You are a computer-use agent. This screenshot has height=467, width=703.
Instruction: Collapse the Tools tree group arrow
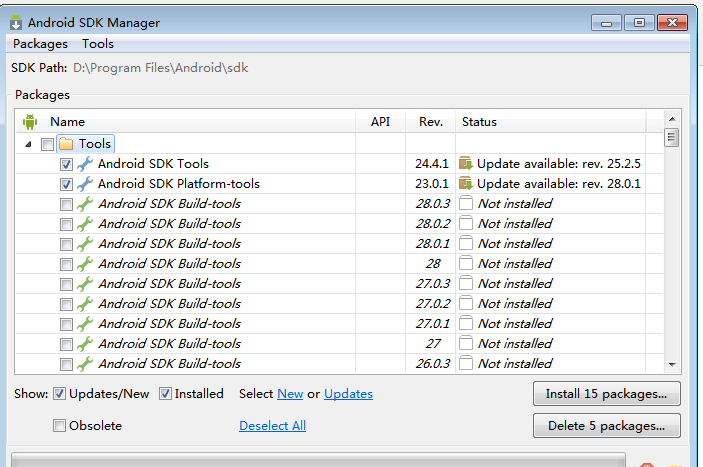(28, 144)
